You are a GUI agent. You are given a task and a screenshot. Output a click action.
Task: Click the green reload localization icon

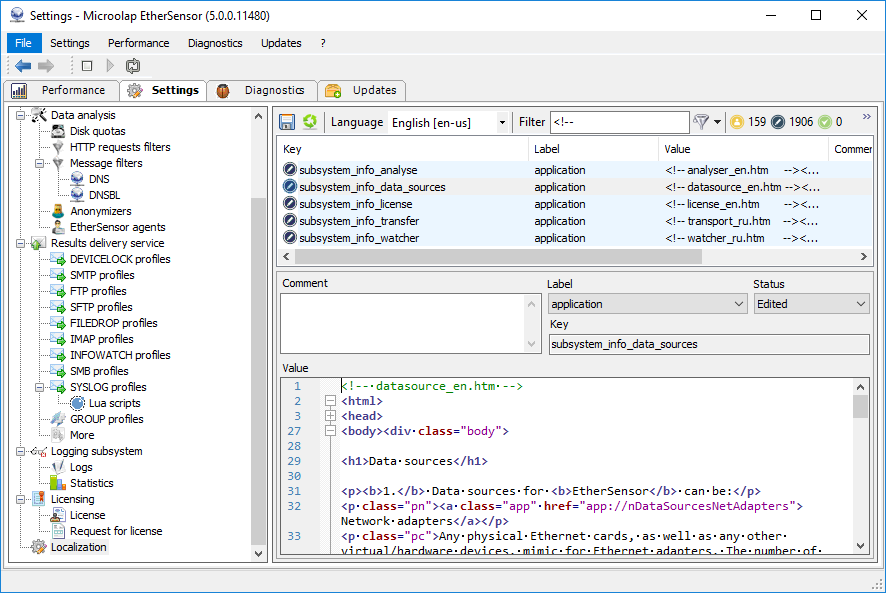(x=310, y=122)
